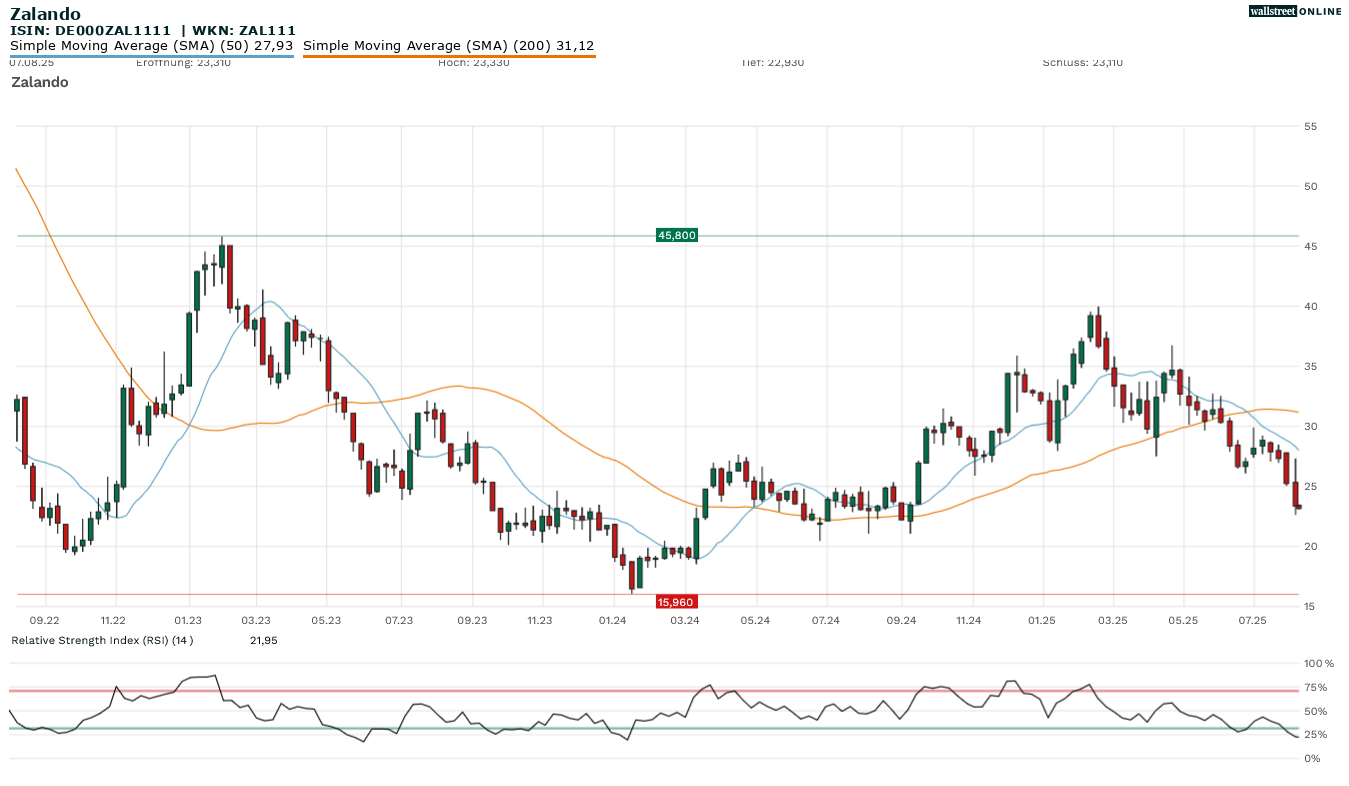Click the 01.25 date axis label
This screenshot has height=786, width=1349.
click(x=1042, y=621)
